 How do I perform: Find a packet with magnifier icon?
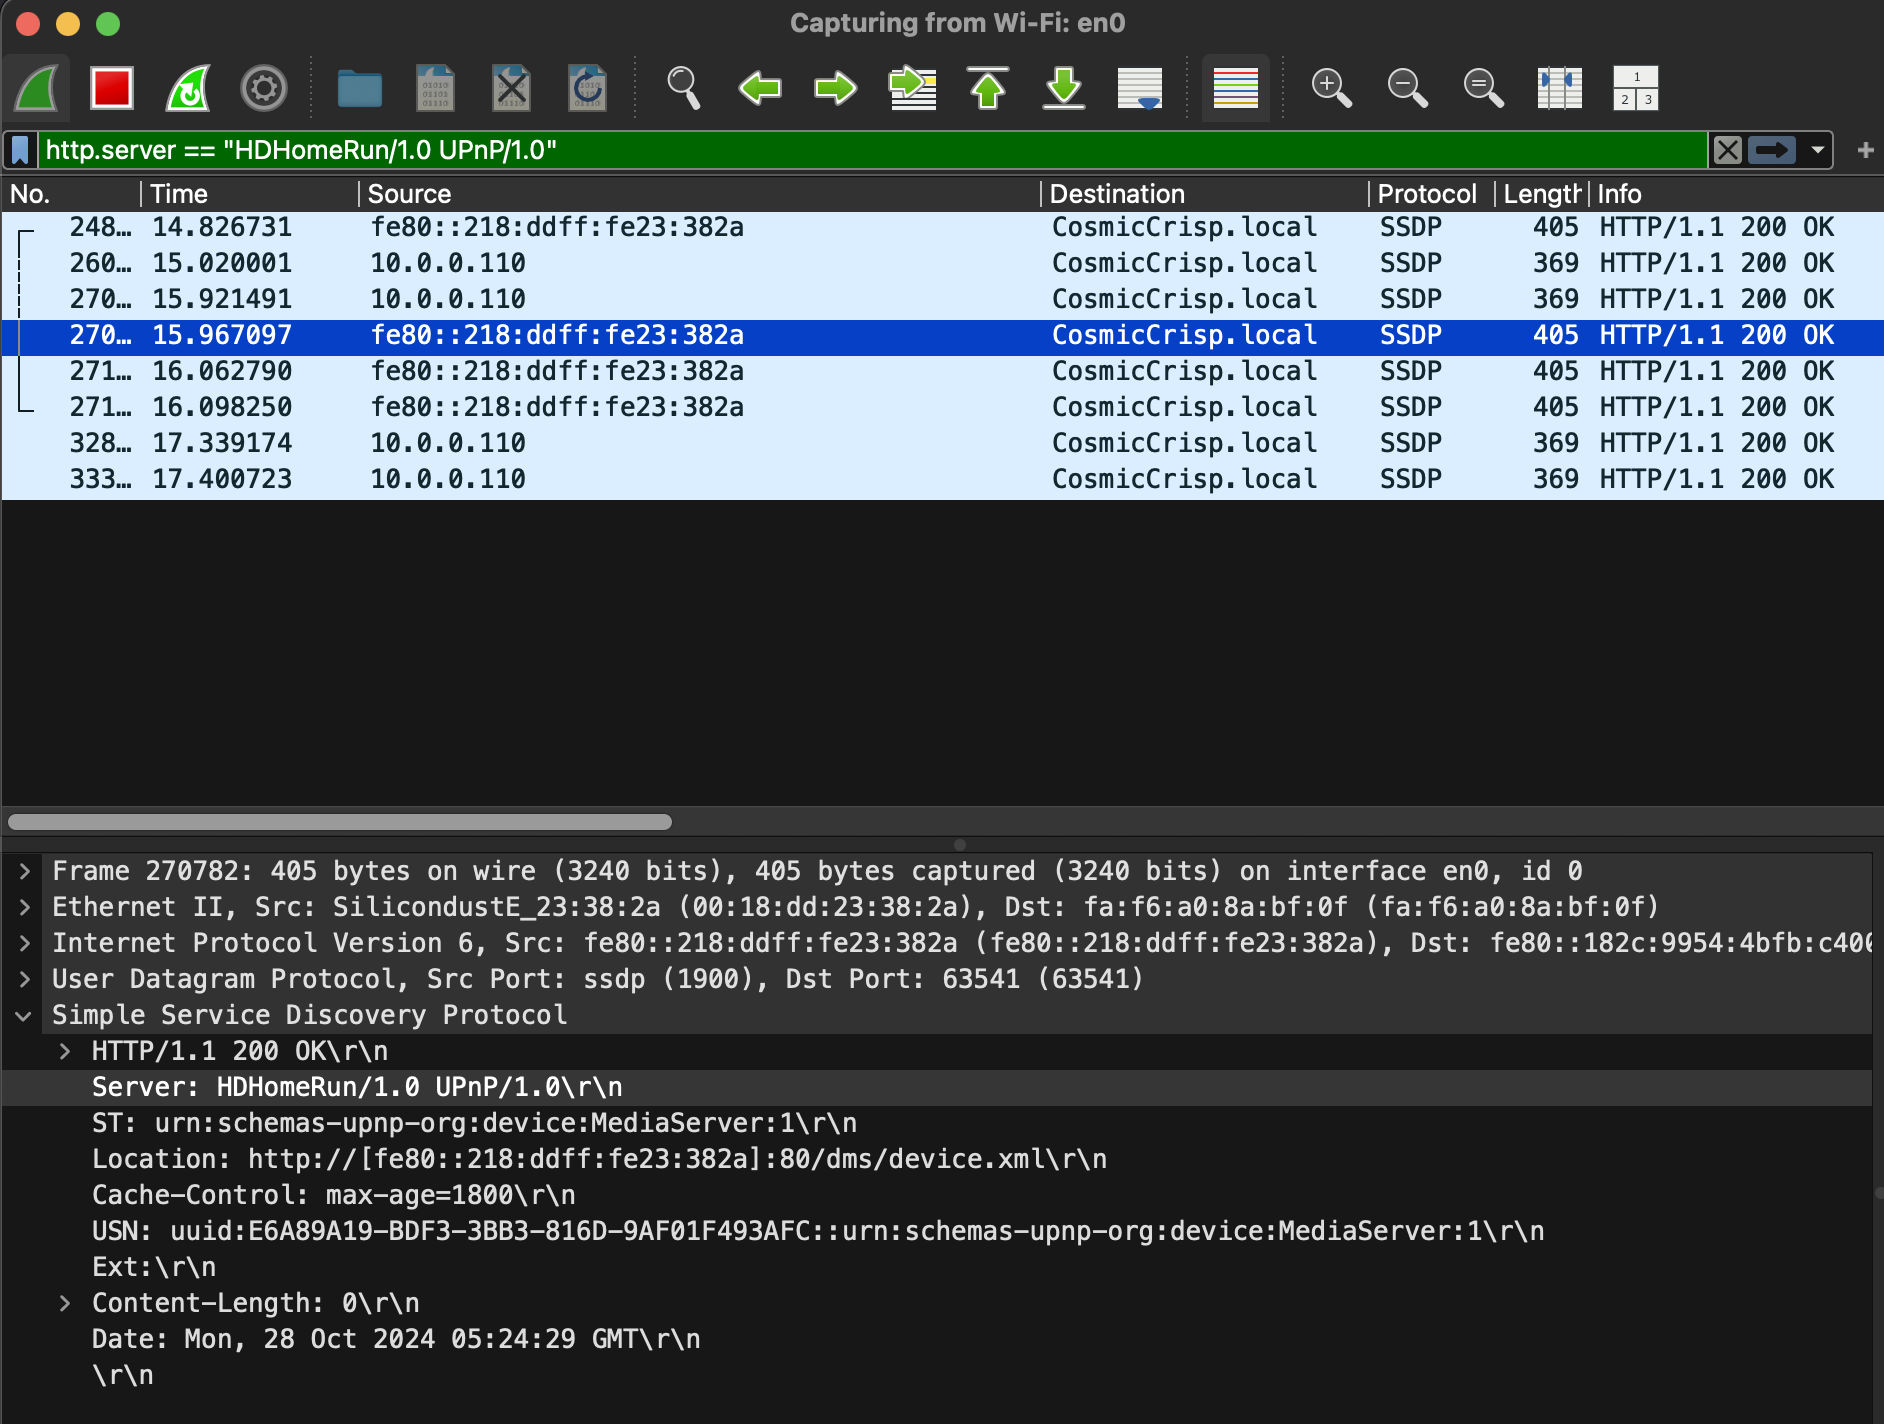coord(683,89)
